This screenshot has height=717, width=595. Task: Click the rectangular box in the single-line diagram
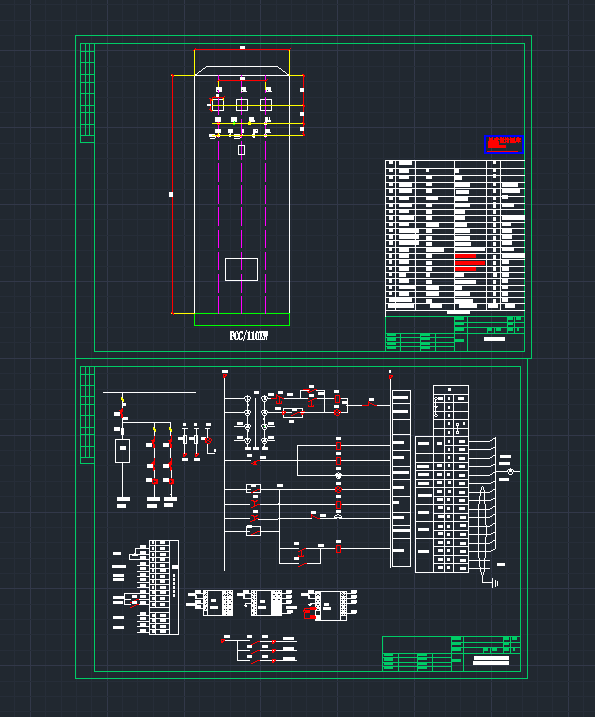[122, 451]
